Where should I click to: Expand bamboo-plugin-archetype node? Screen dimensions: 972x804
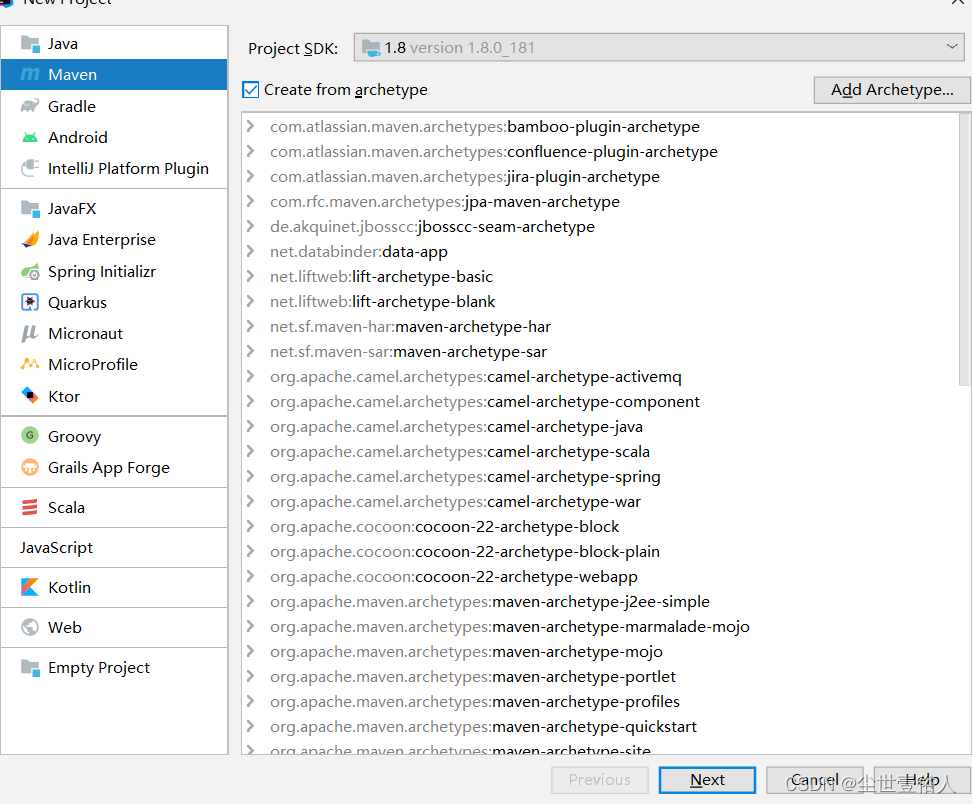coord(250,126)
